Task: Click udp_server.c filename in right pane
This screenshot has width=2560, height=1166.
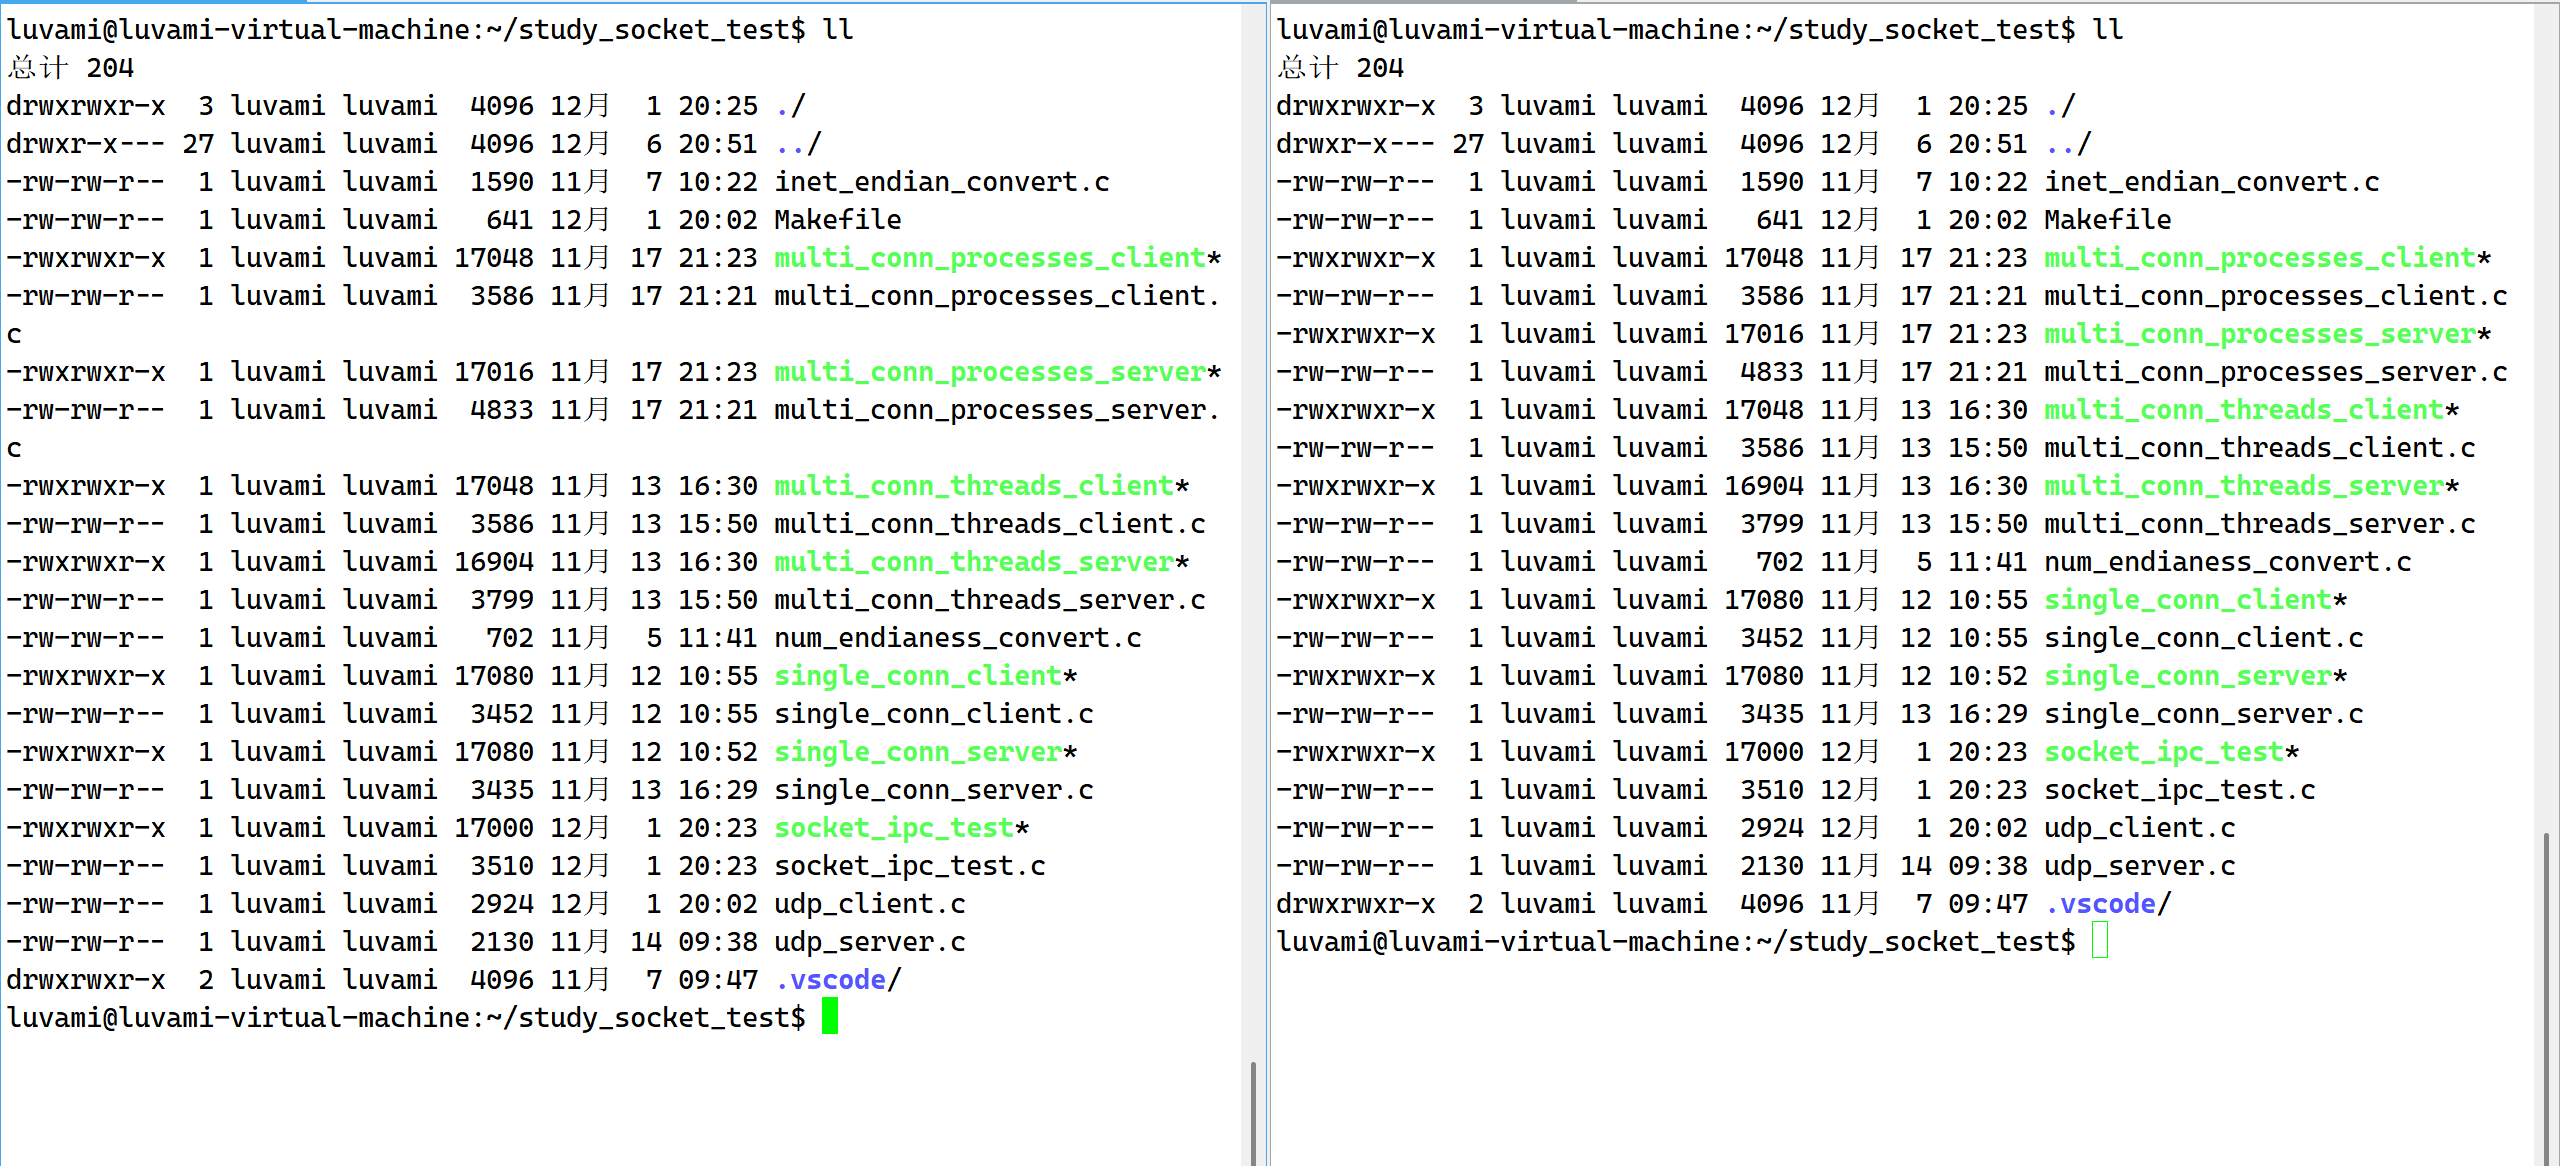Action: pyautogui.click(x=2139, y=866)
